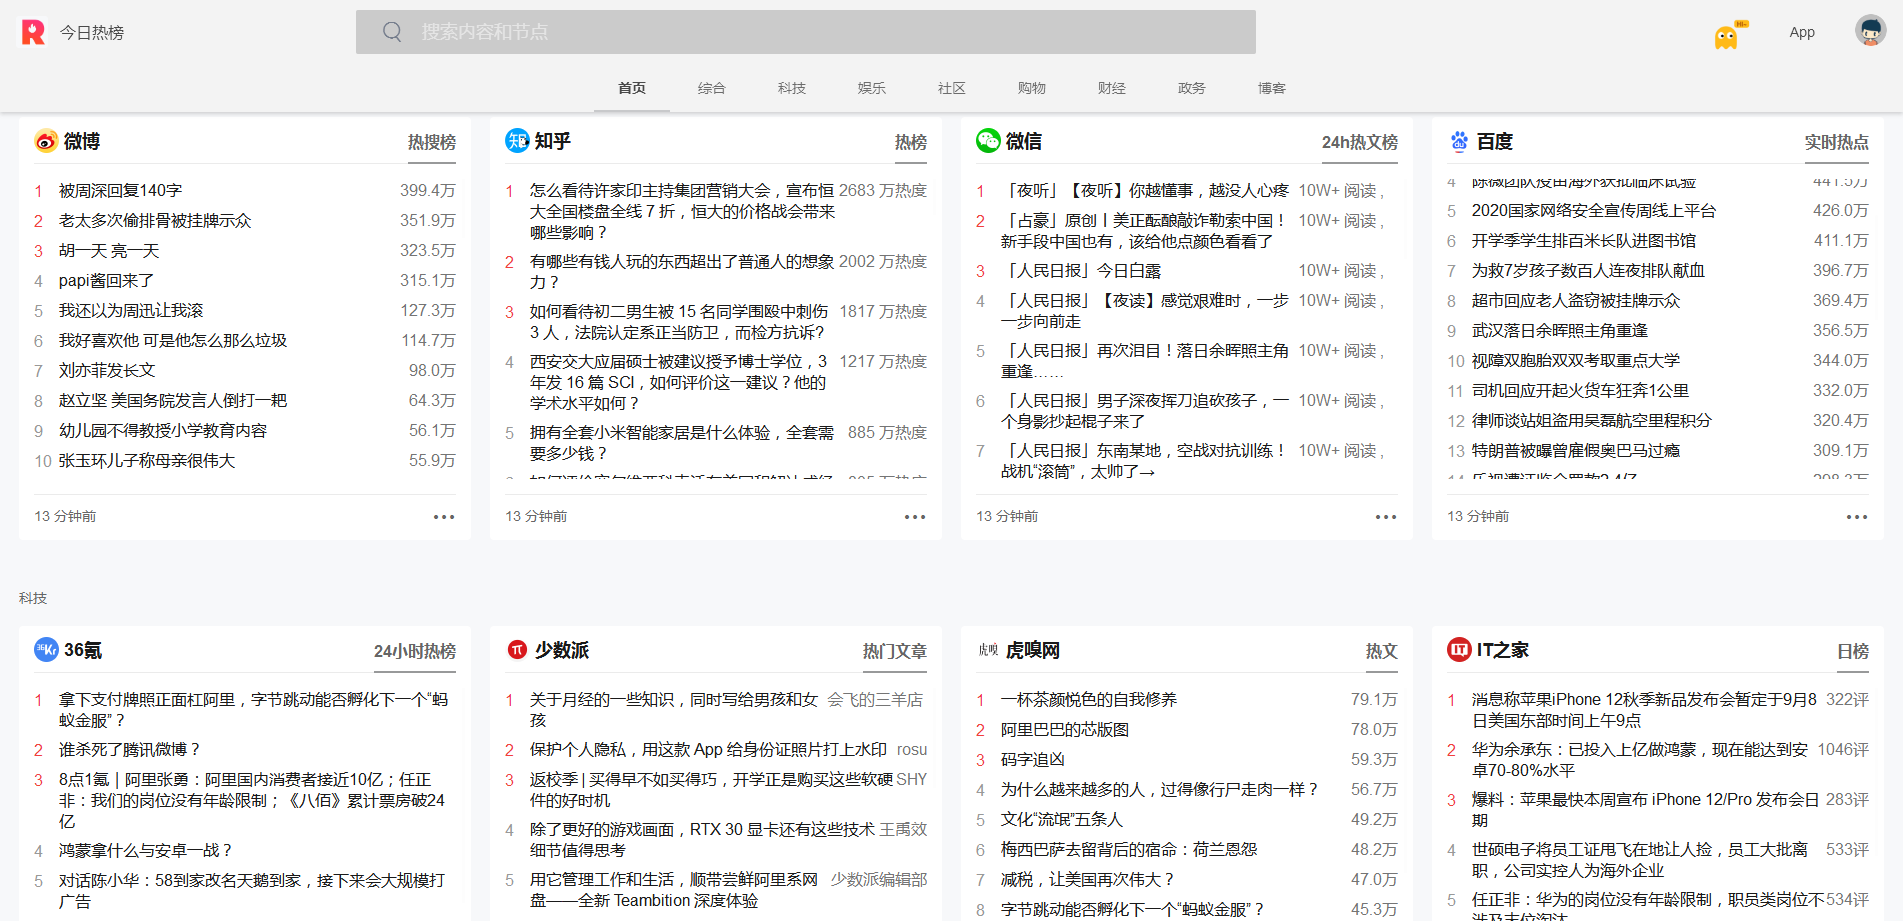Open Weibo topic 刘亦菲发长文
Viewport: 1903px width, 921px height.
[x=107, y=370]
